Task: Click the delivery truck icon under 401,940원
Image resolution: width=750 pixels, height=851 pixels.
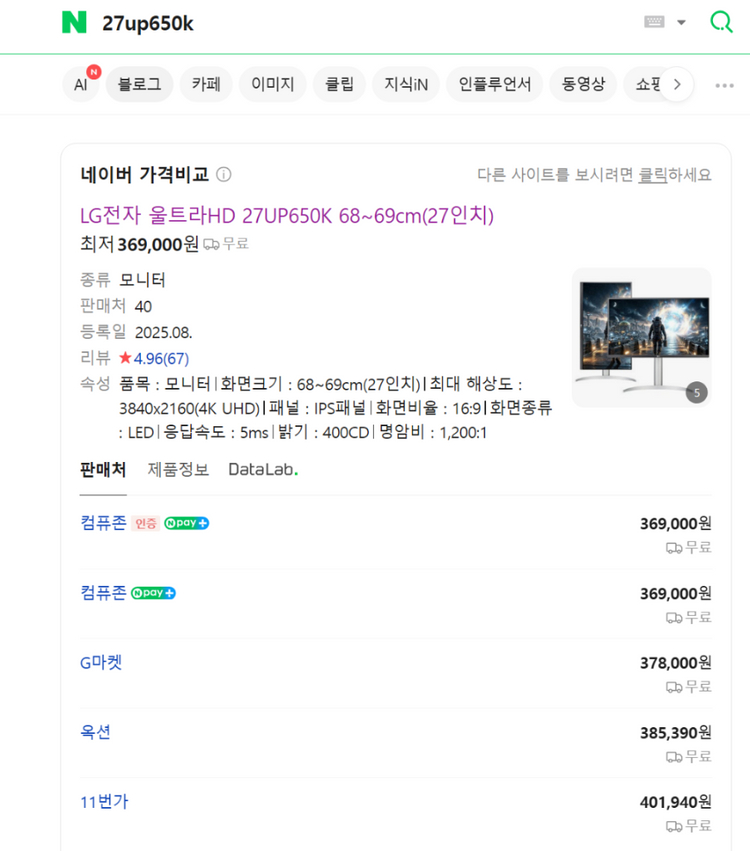Action: [674, 827]
